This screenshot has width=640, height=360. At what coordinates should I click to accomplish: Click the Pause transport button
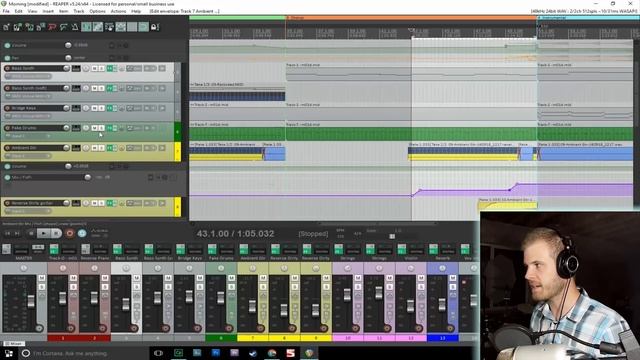pos(56,233)
